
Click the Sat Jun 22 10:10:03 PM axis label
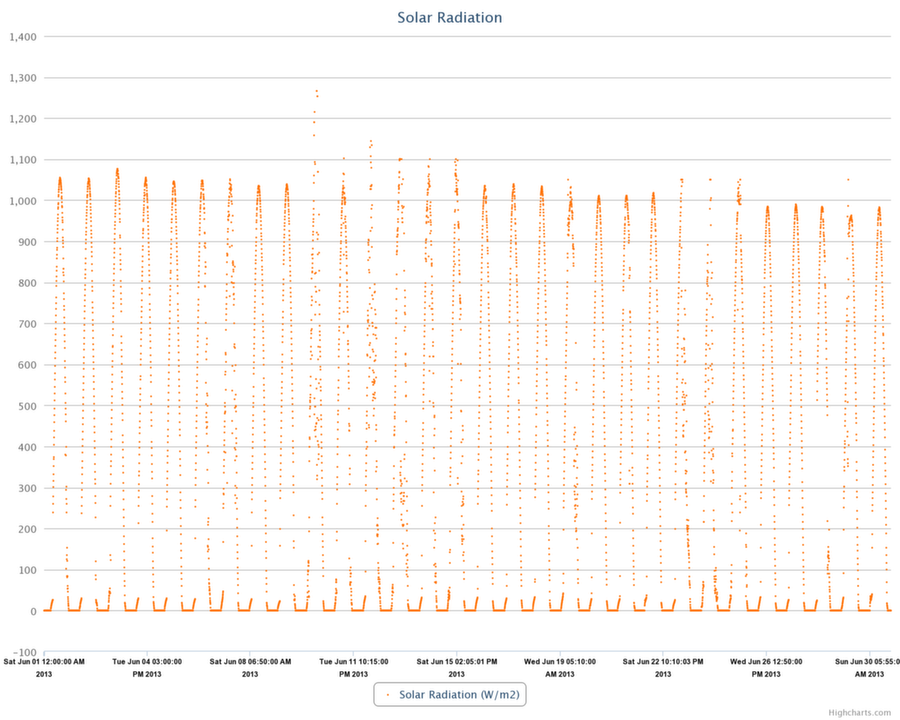click(663, 668)
